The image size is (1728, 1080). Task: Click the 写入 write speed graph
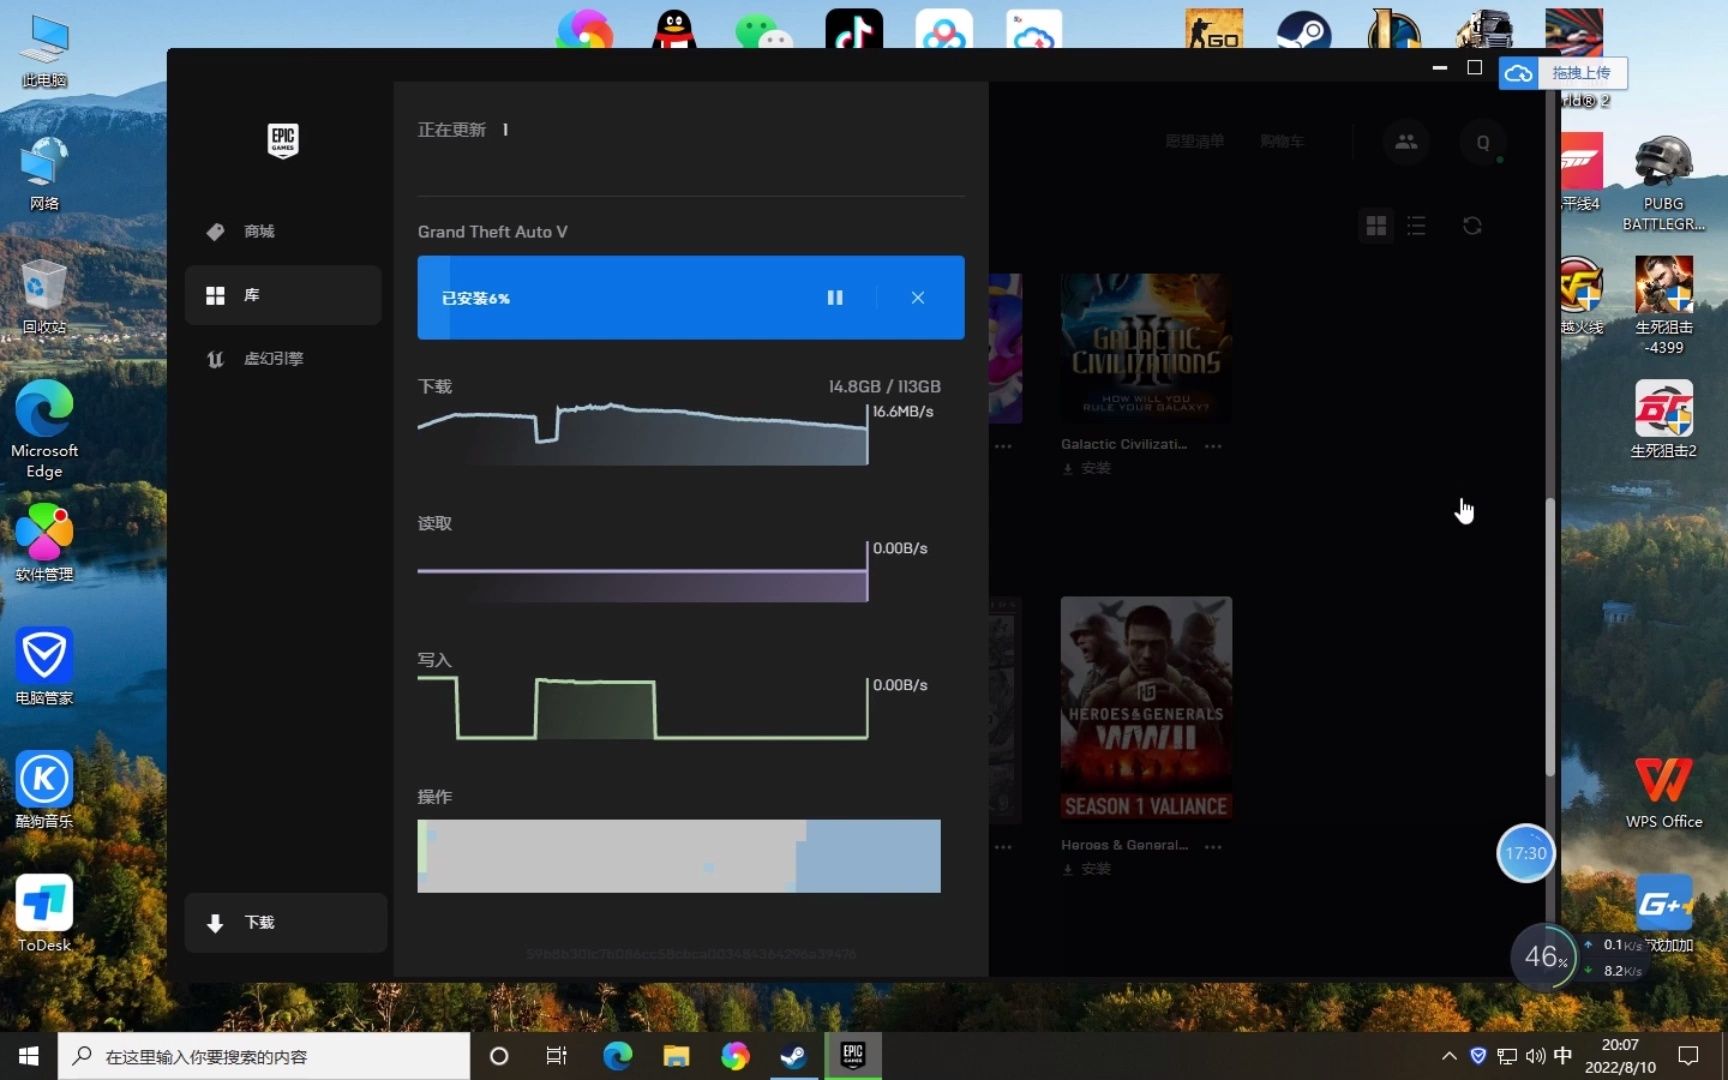pos(643,708)
